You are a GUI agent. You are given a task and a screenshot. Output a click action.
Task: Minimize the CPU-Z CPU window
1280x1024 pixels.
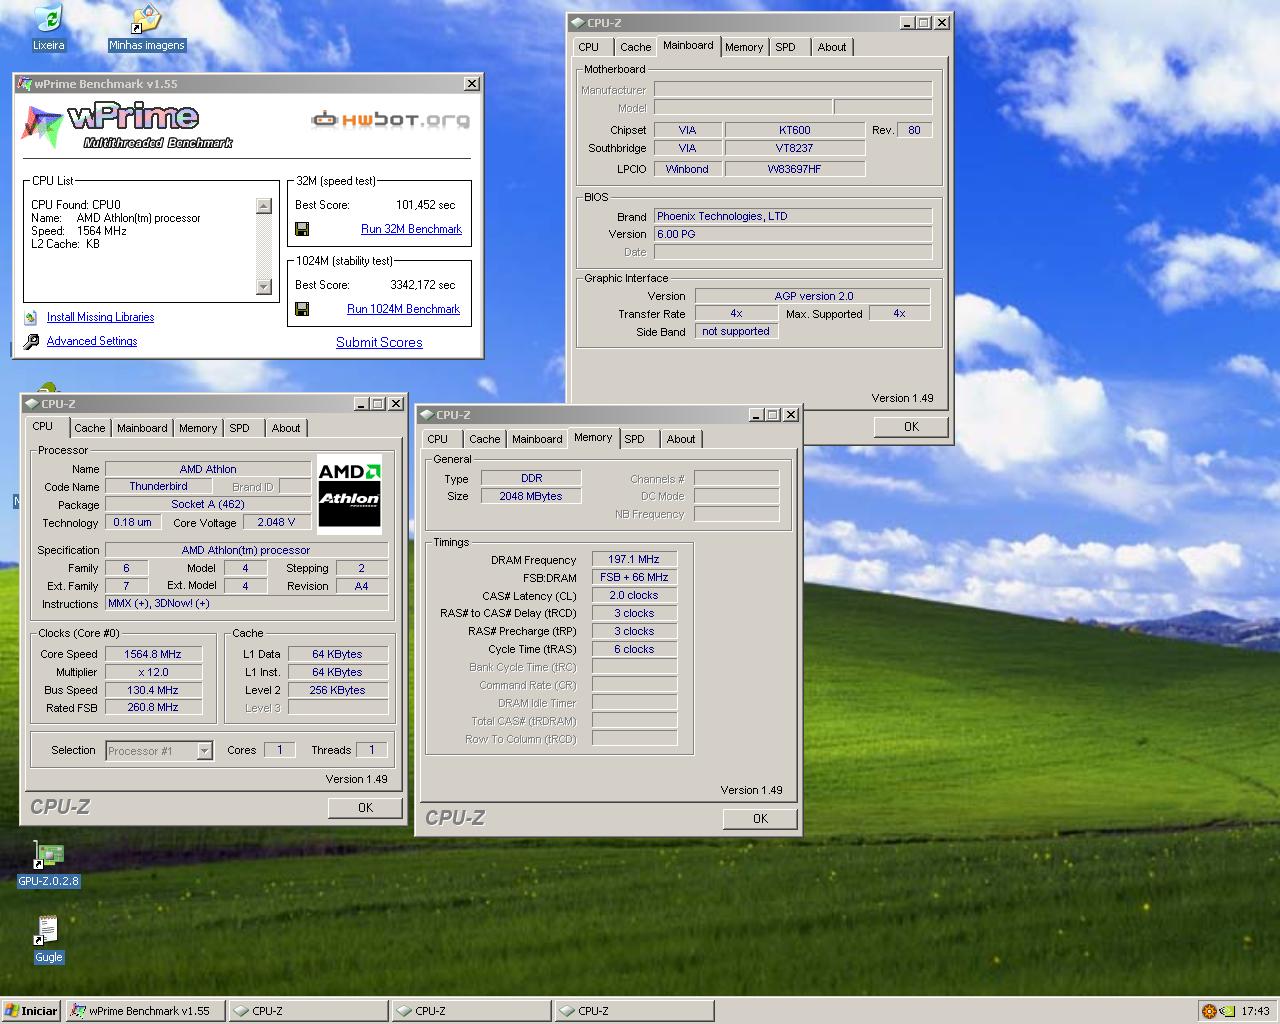(361, 403)
